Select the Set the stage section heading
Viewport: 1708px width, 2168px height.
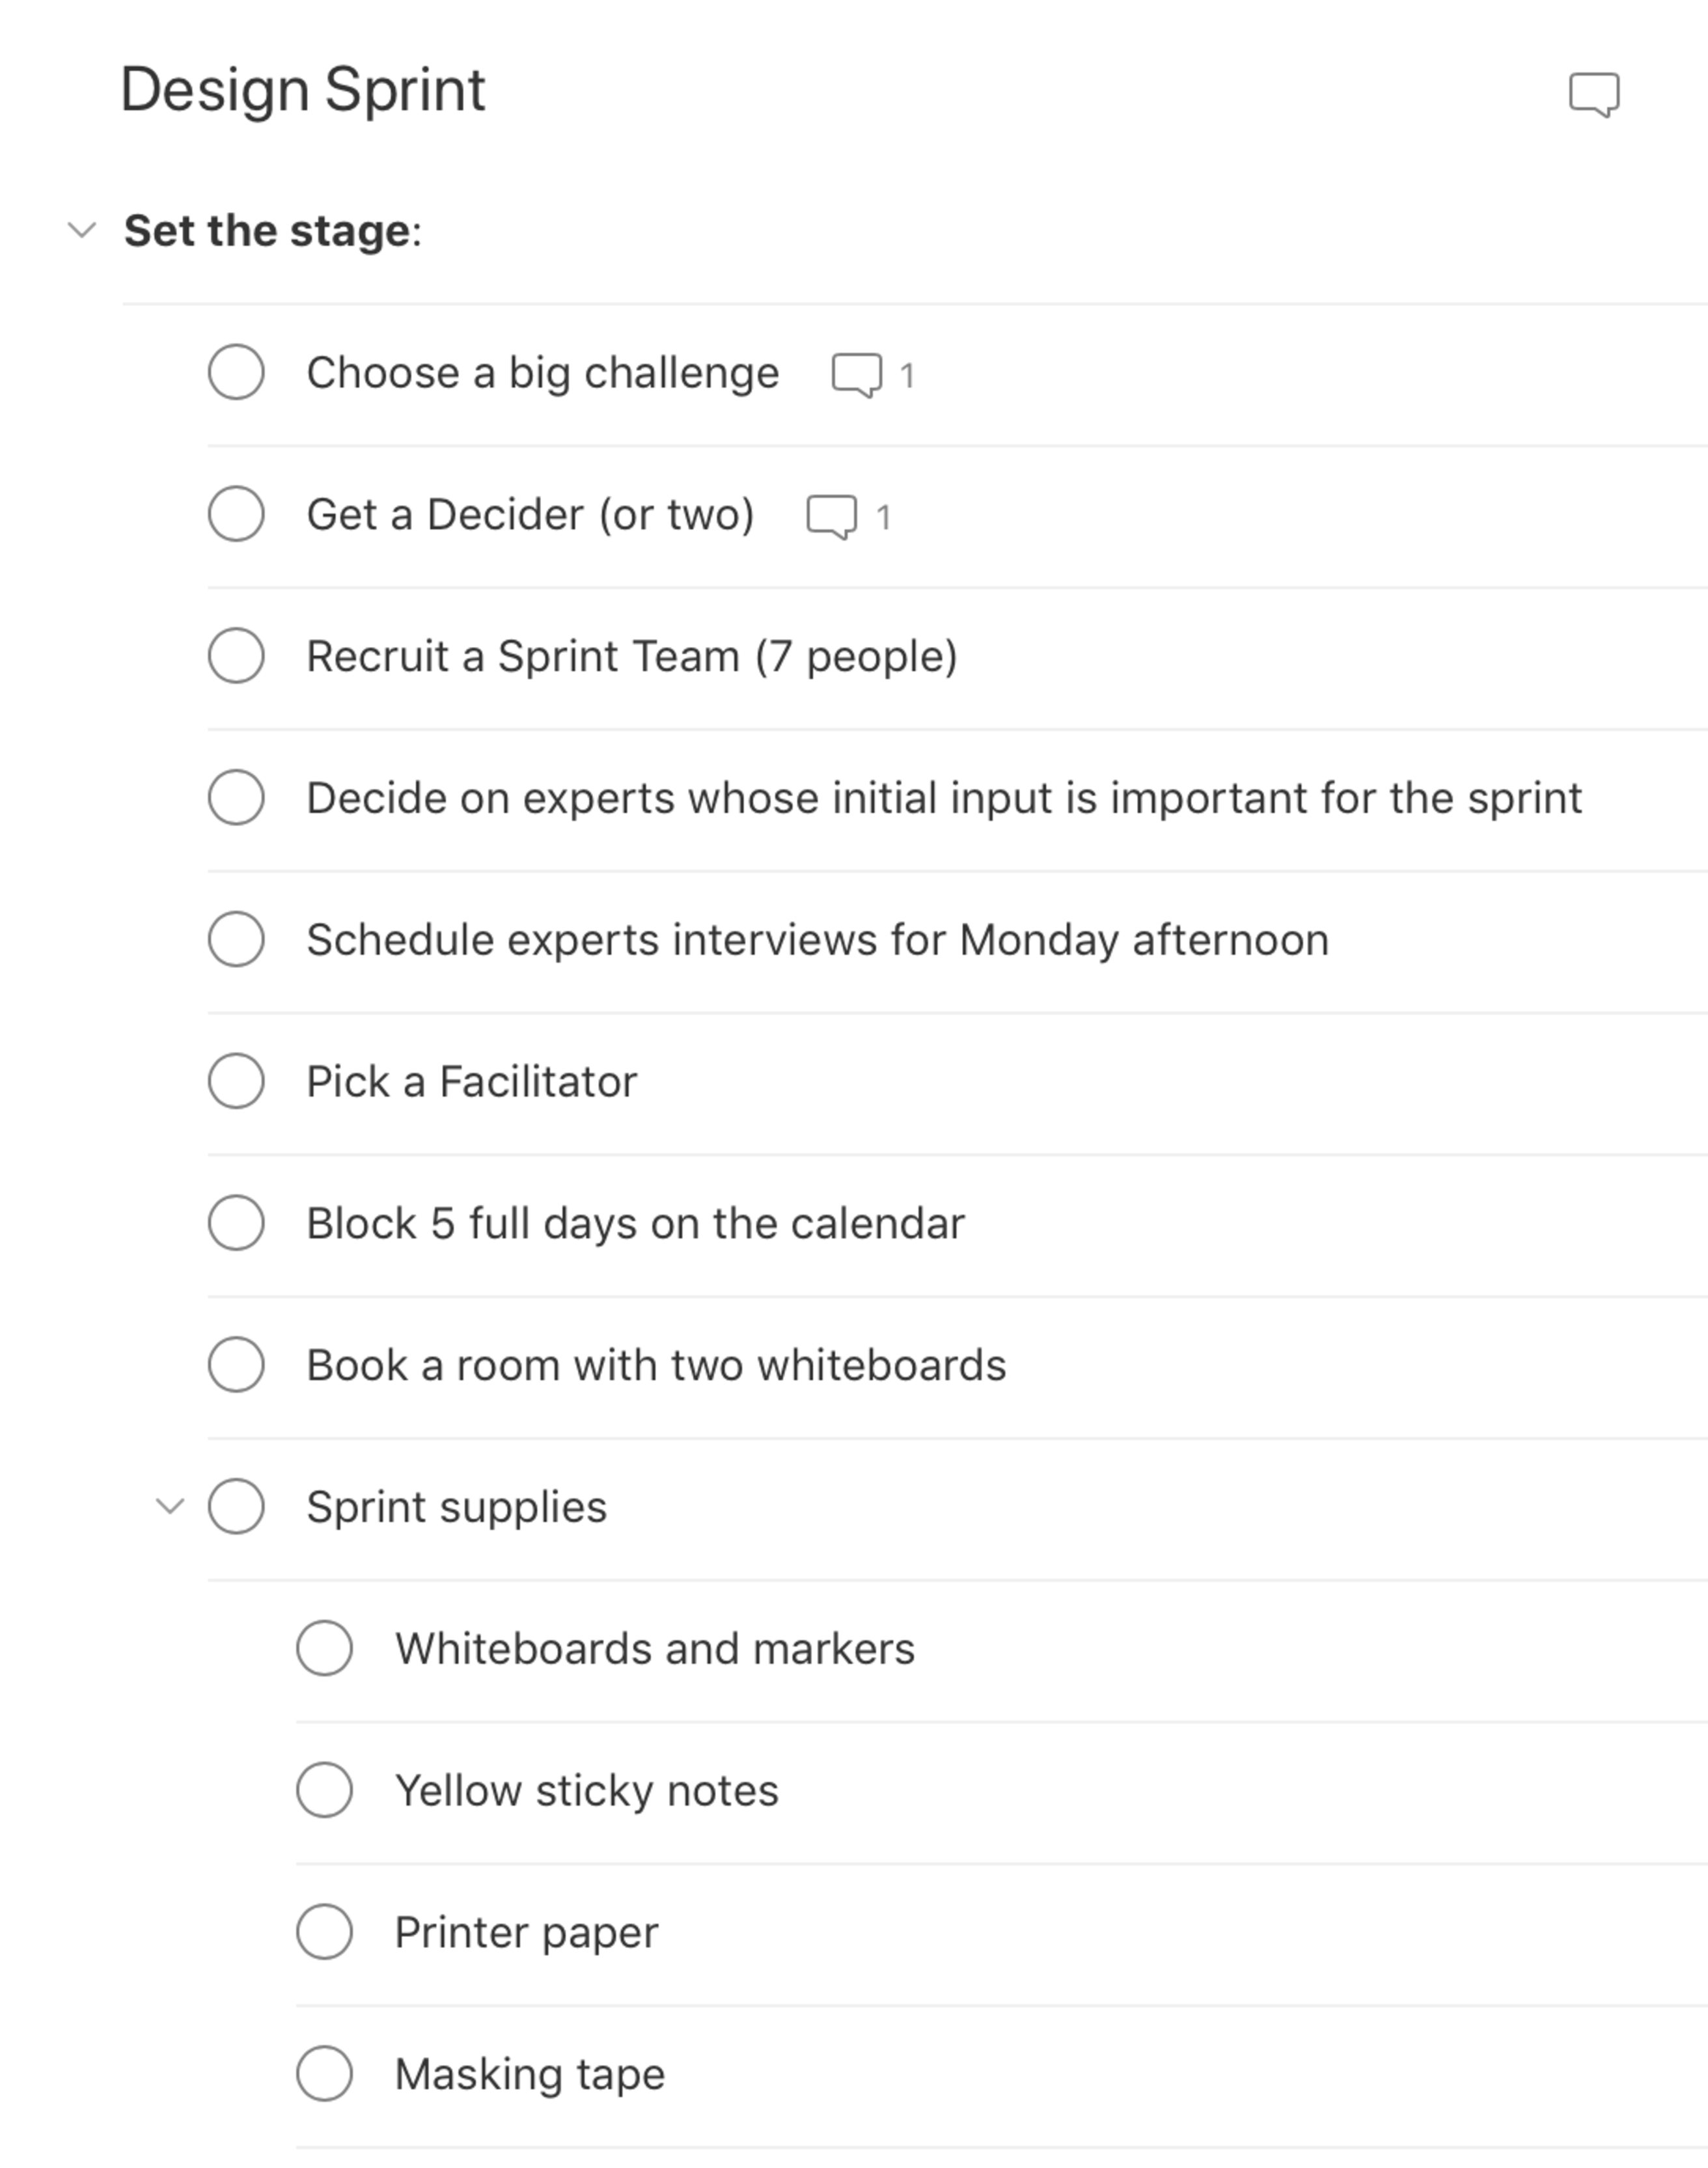[x=271, y=231]
